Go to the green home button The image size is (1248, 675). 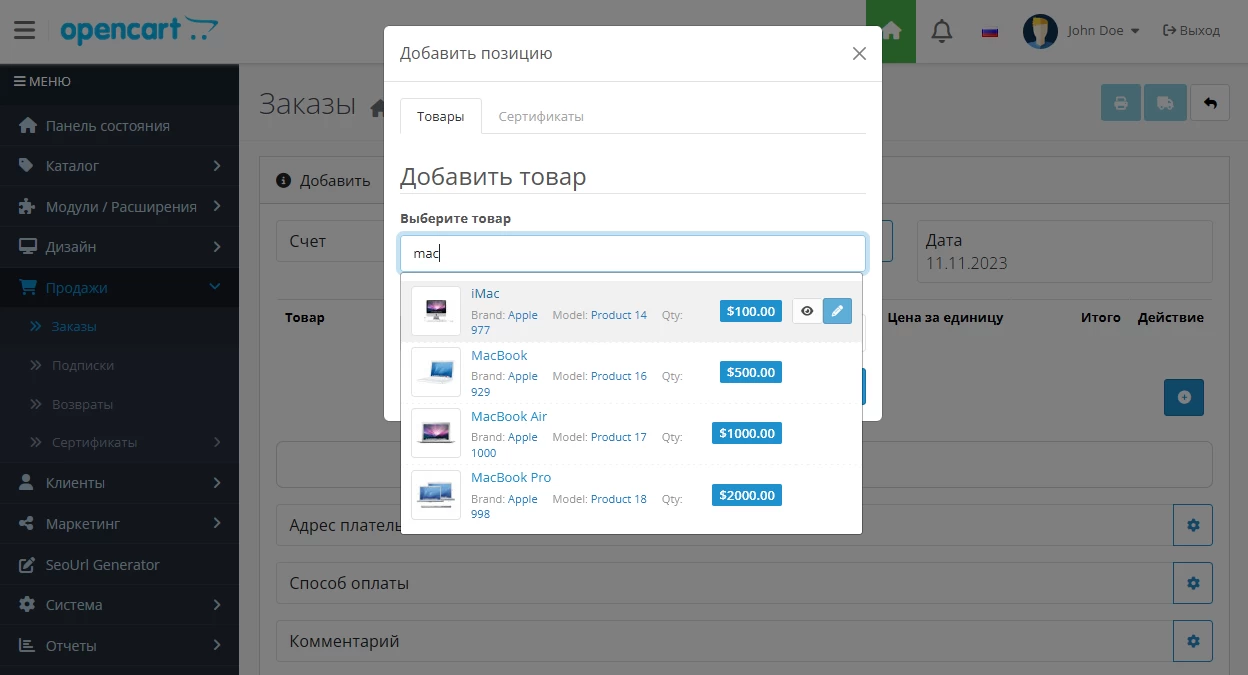891,31
